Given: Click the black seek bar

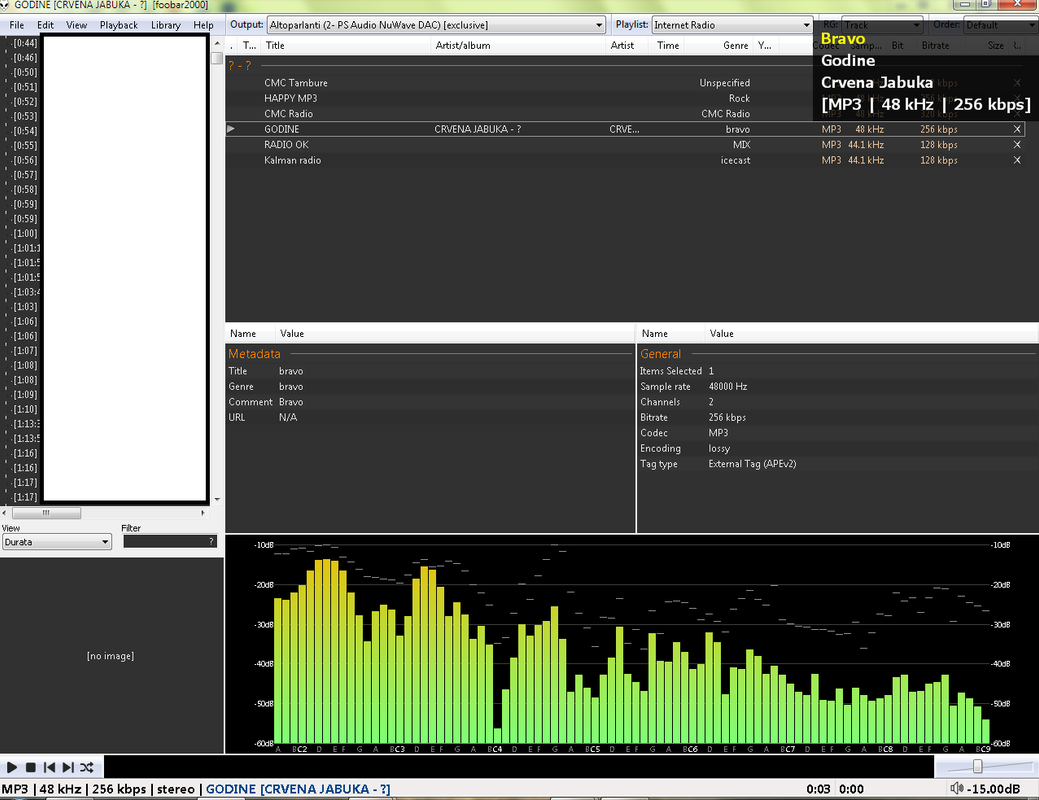Looking at the screenshot, I should (519, 767).
